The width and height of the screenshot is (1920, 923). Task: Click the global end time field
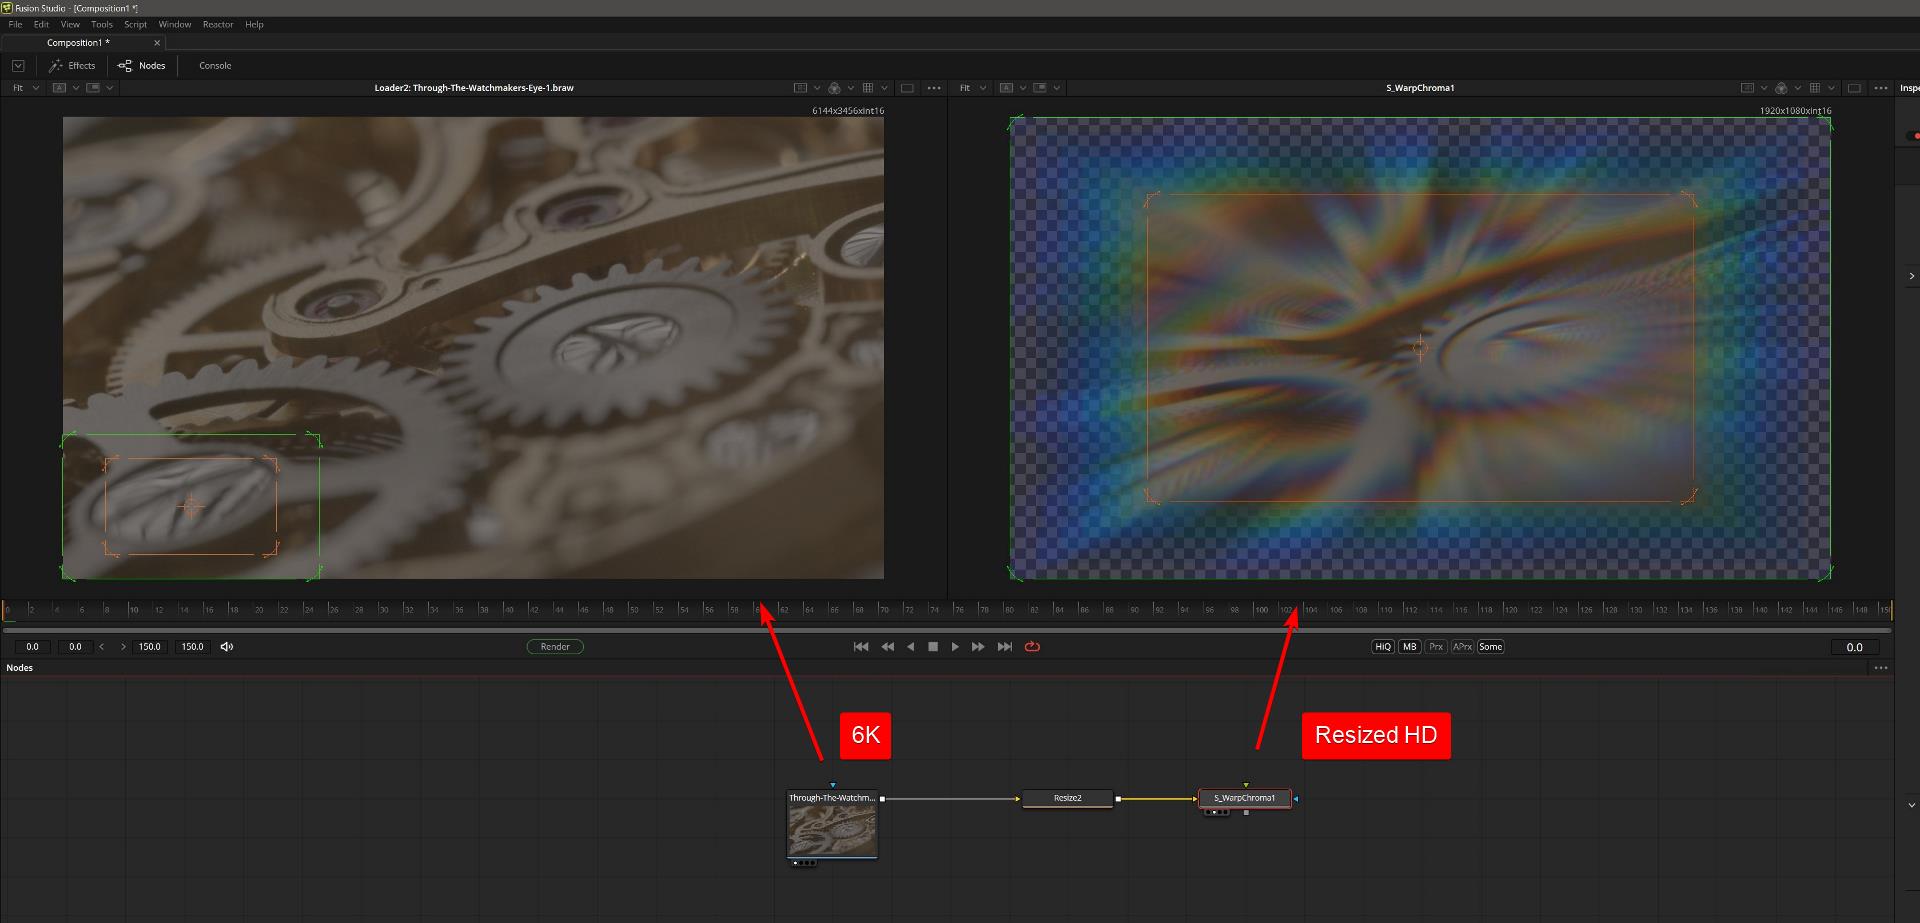point(192,647)
